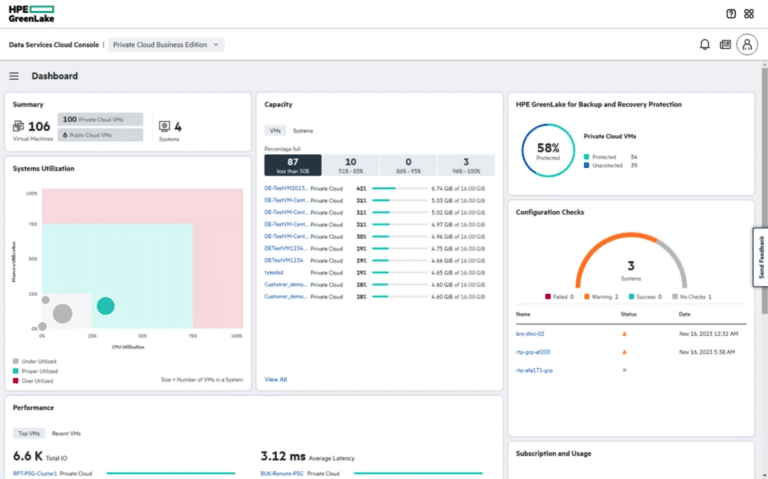Open the BUK-Remote-PSG latency link
Viewport: 768px width, 479px height.
click(x=282, y=474)
